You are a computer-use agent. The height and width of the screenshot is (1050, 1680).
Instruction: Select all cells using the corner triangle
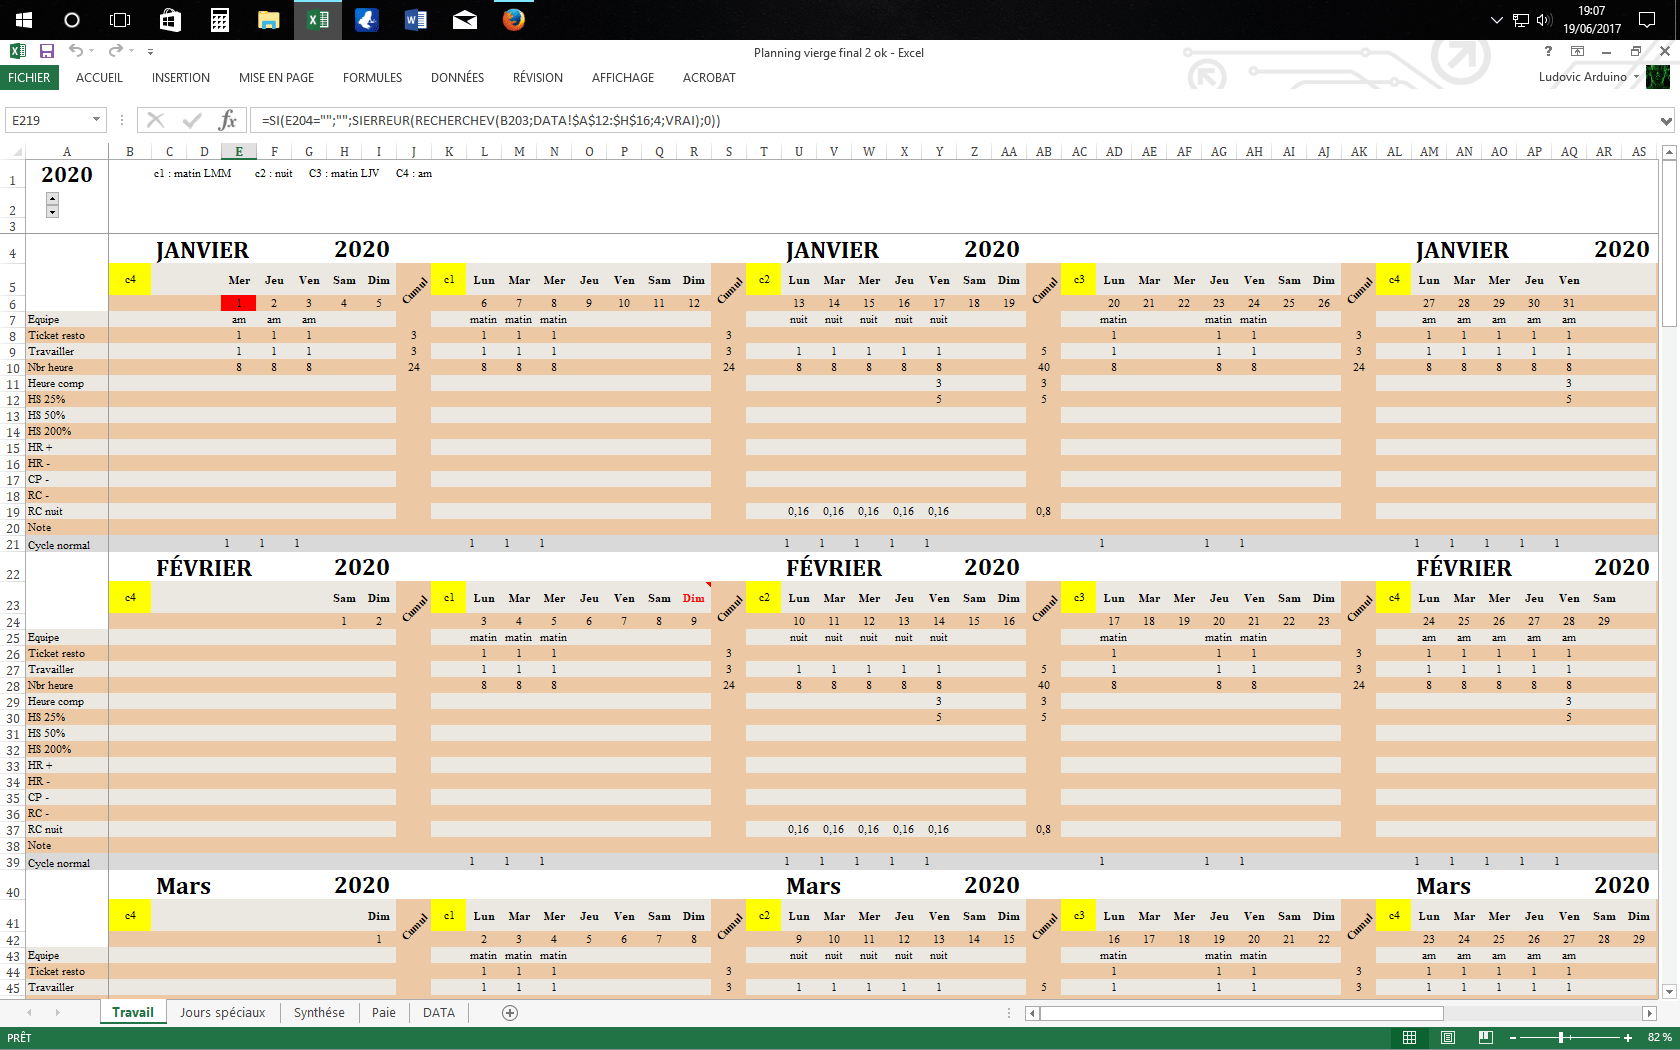click(x=17, y=152)
